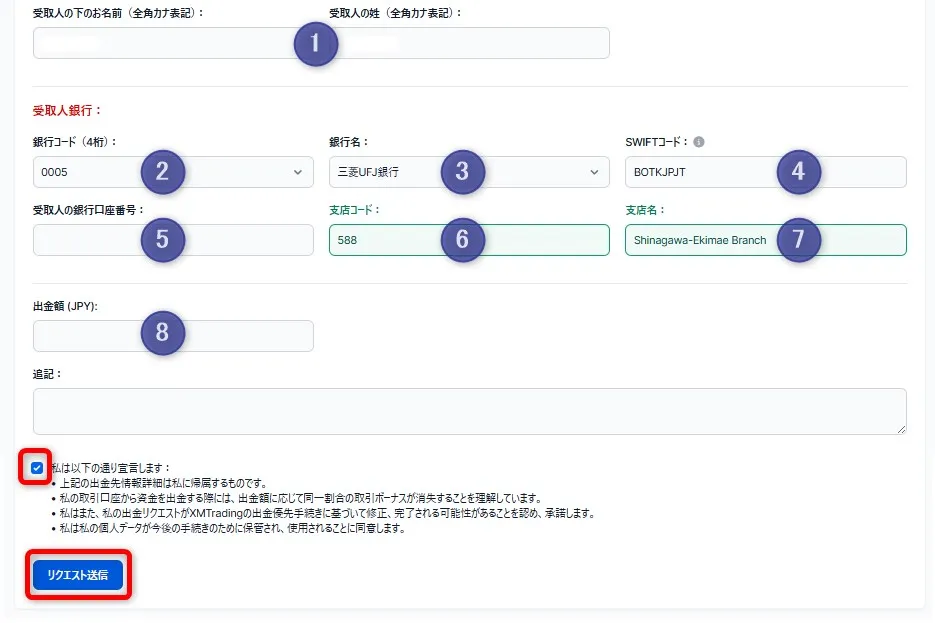Click the 支店名 label text

(x=645, y=210)
